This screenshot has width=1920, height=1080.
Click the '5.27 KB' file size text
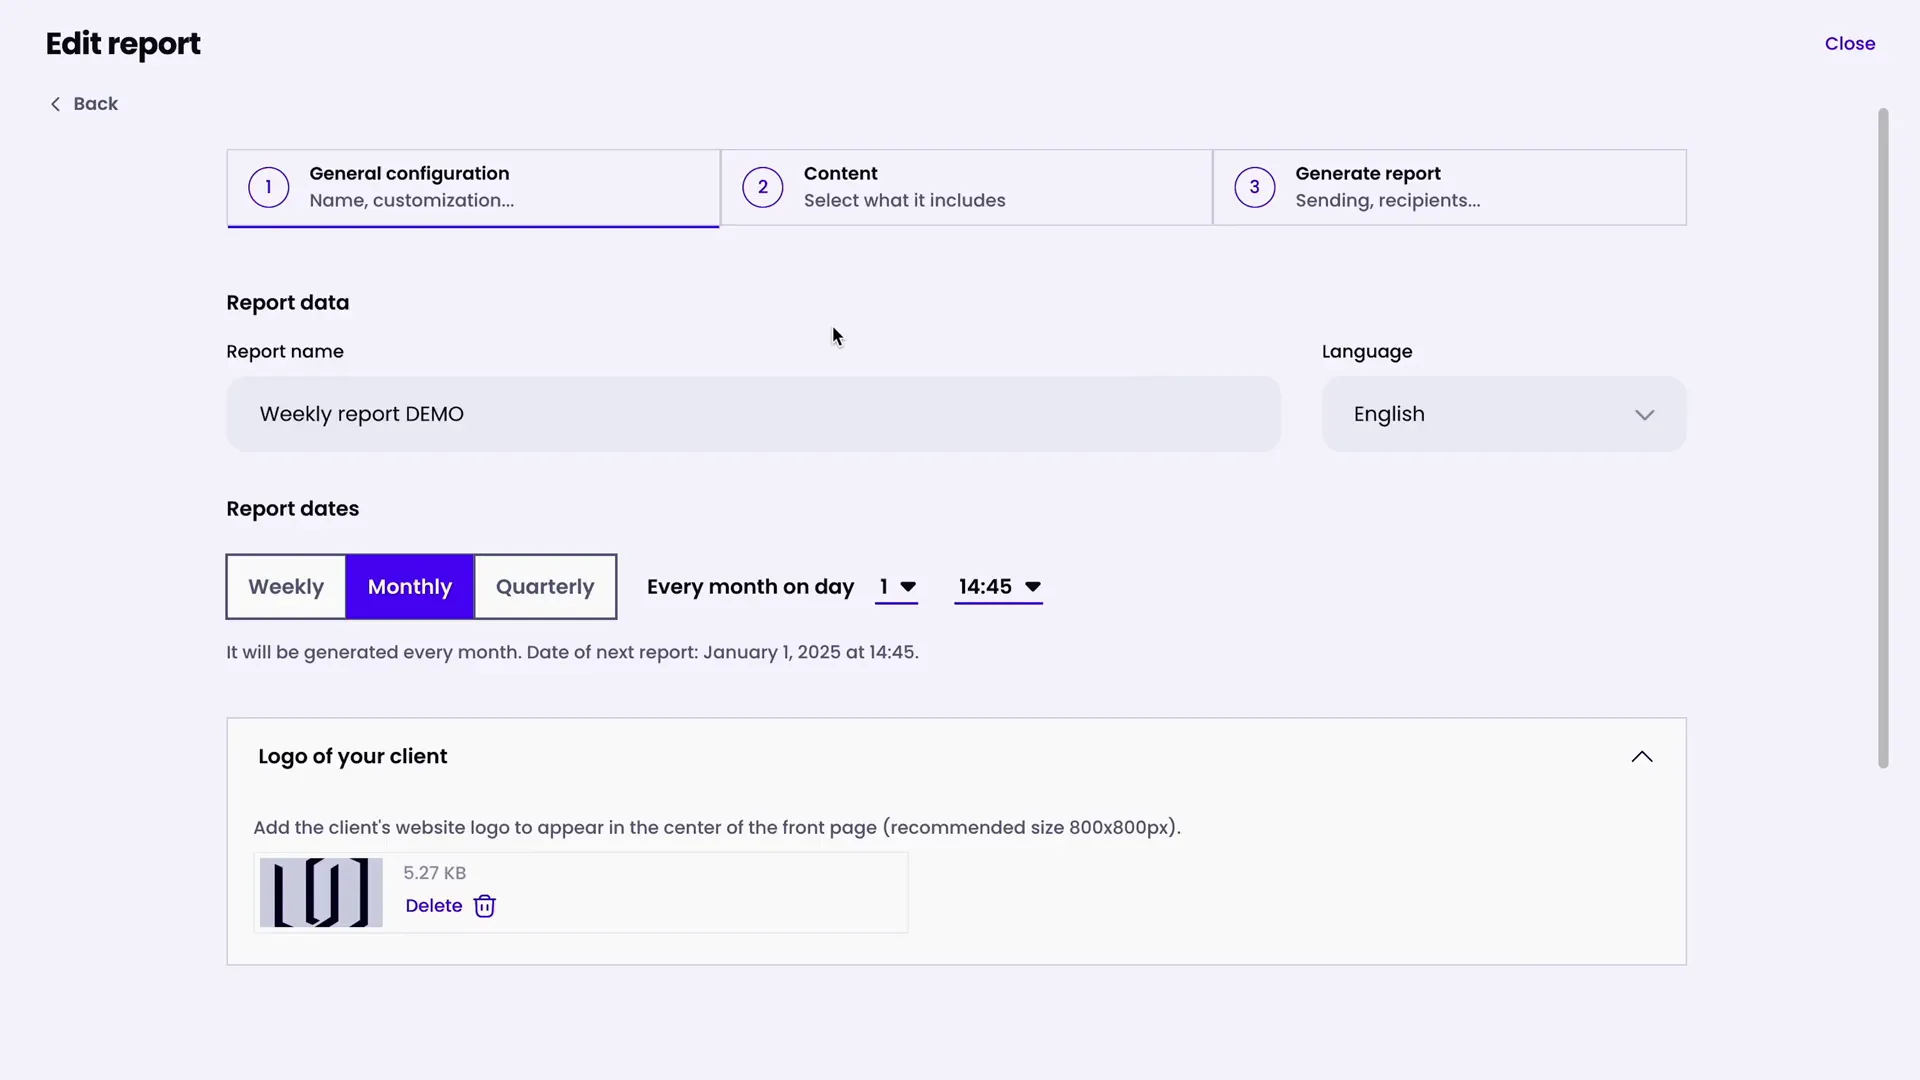pyautogui.click(x=434, y=873)
